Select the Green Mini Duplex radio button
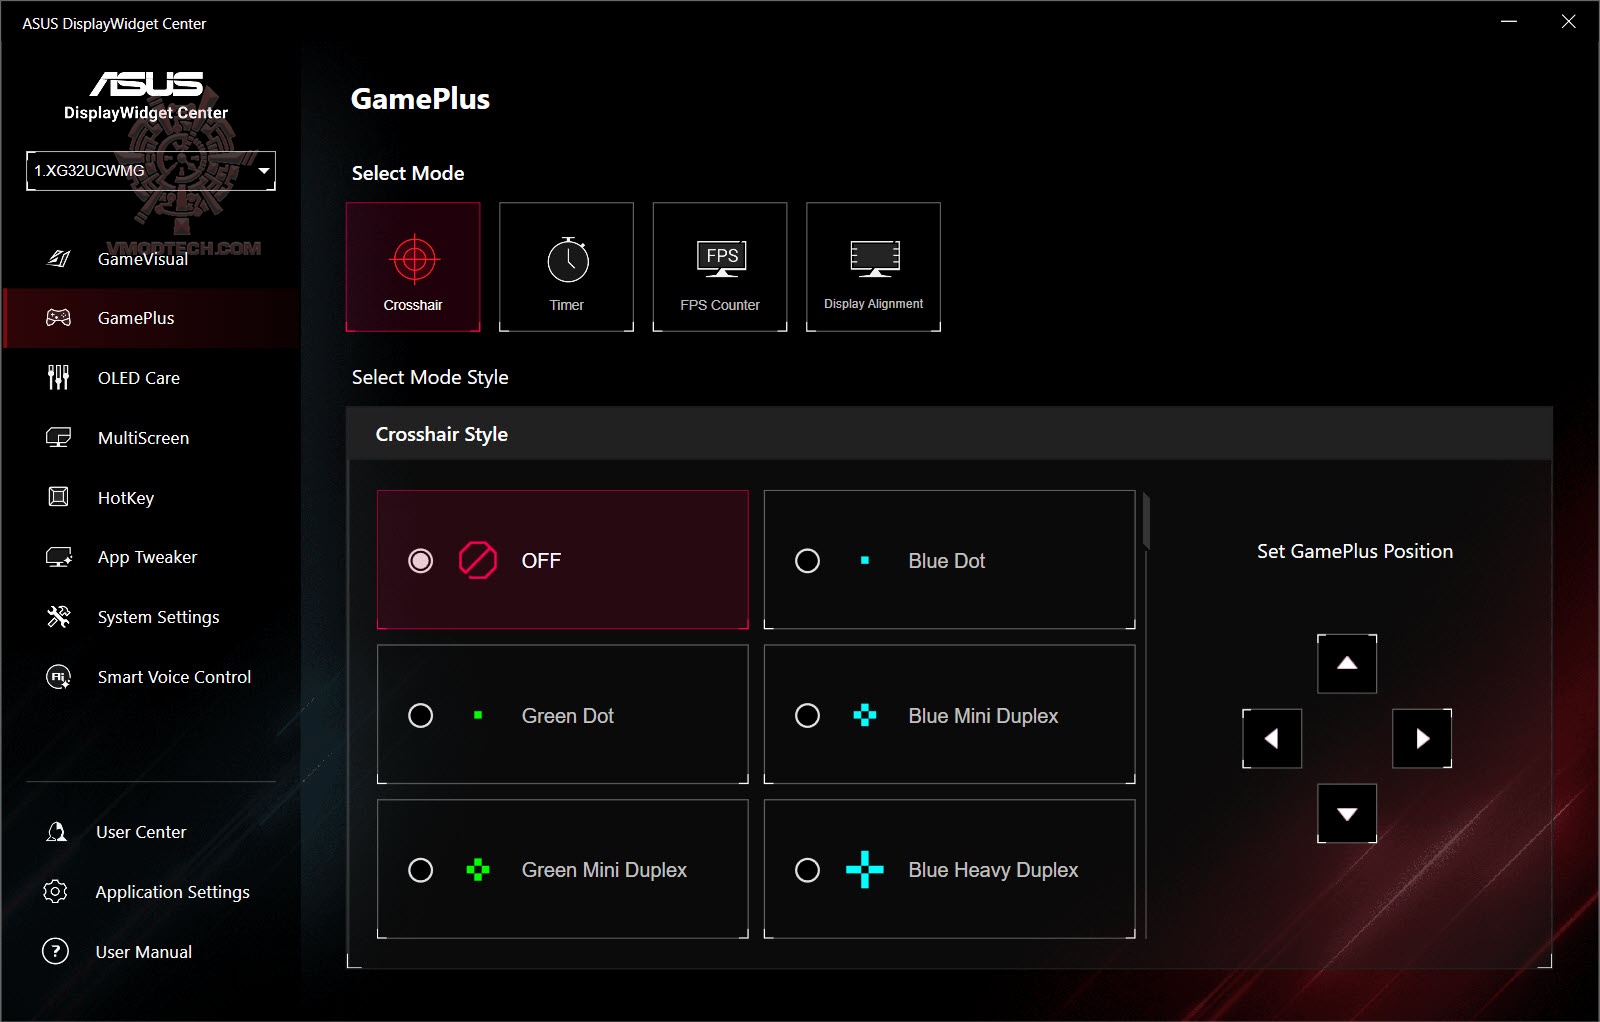 coord(421,870)
